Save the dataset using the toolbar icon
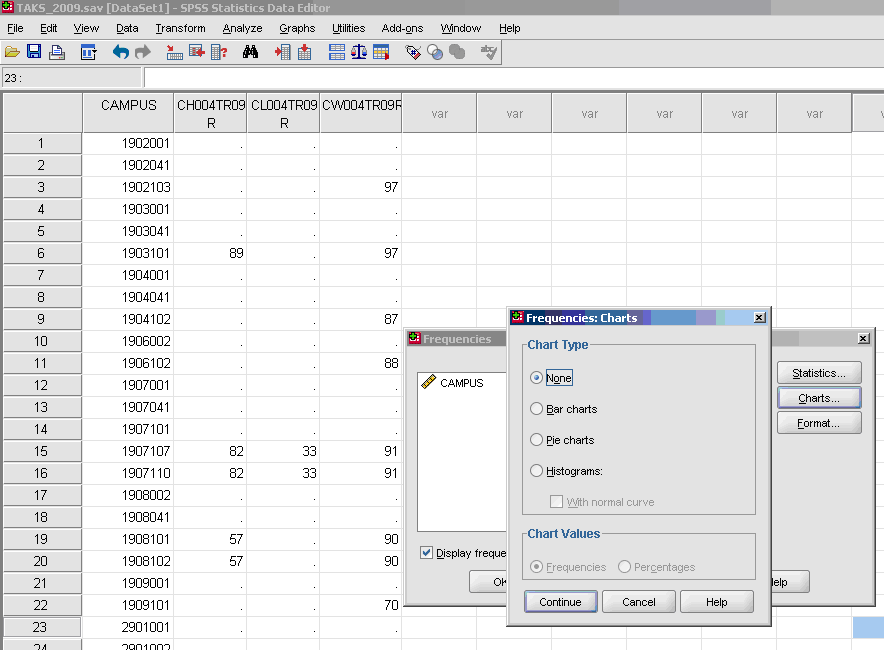The width and height of the screenshot is (884, 650). pyautogui.click(x=33, y=52)
